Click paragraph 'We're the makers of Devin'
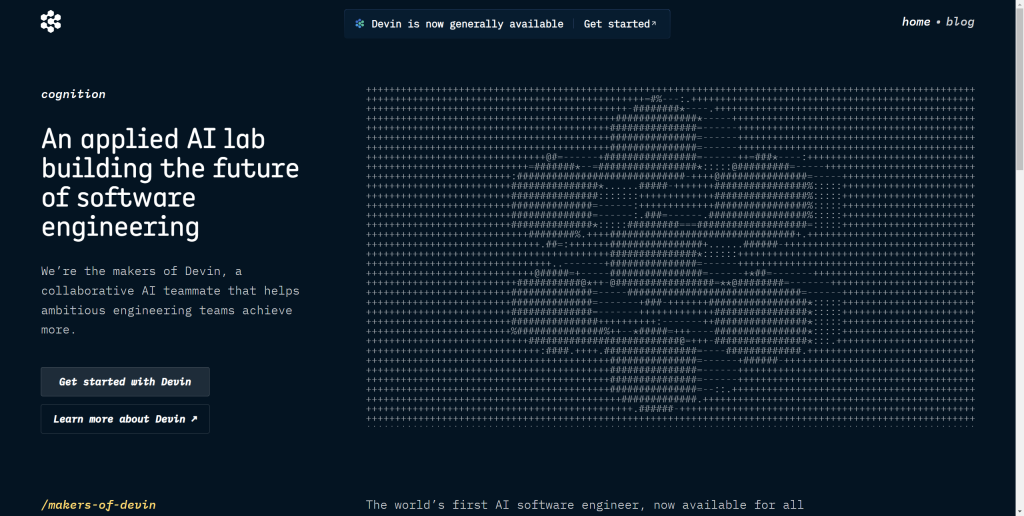 pos(170,300)
